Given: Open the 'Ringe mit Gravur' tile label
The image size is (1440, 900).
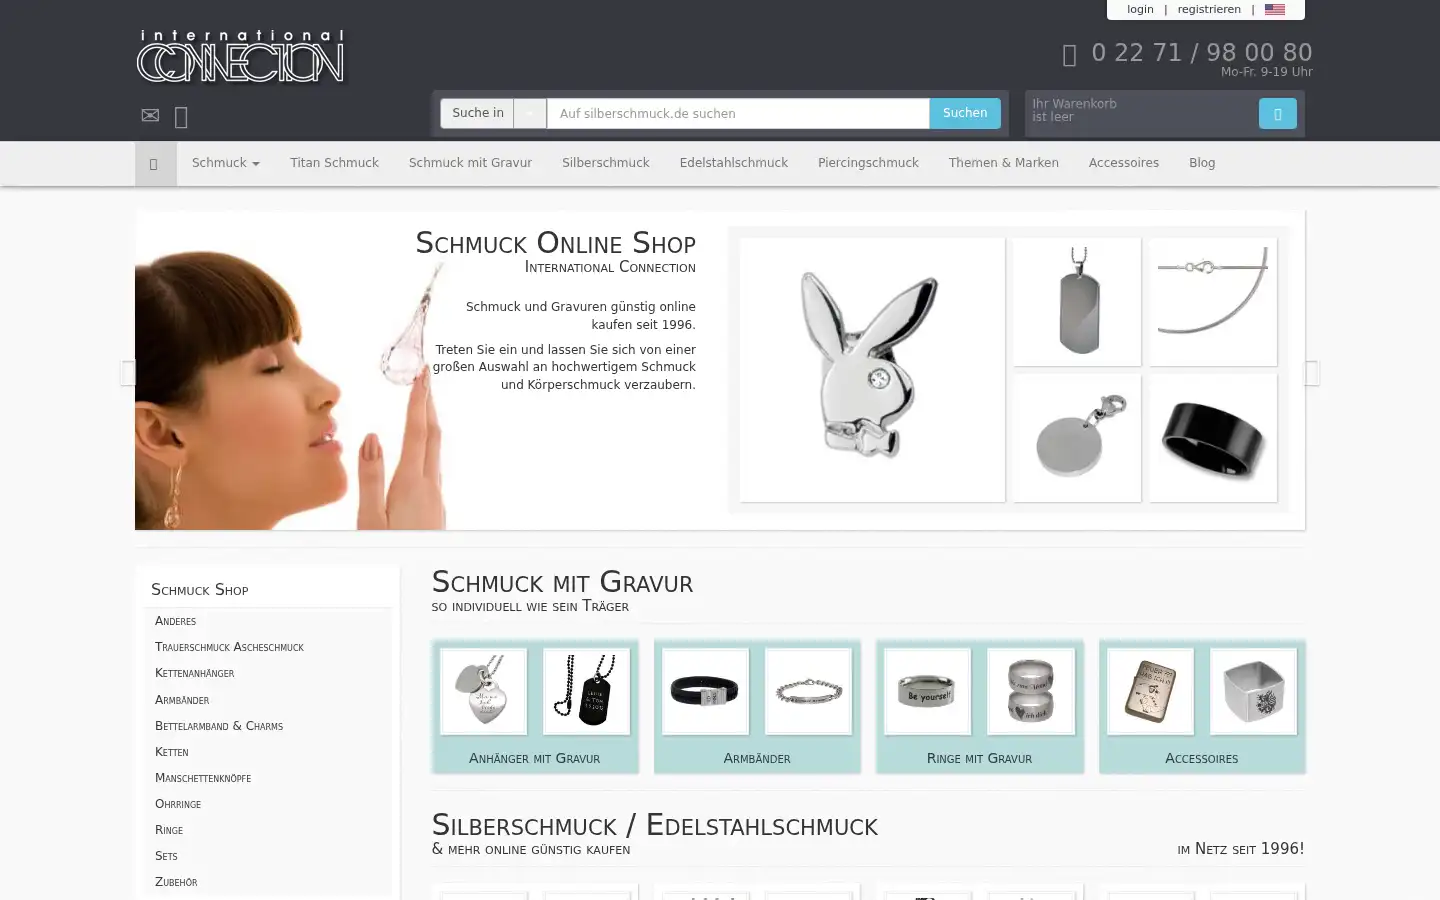Looking at the screenshot, I should [979, 758].
